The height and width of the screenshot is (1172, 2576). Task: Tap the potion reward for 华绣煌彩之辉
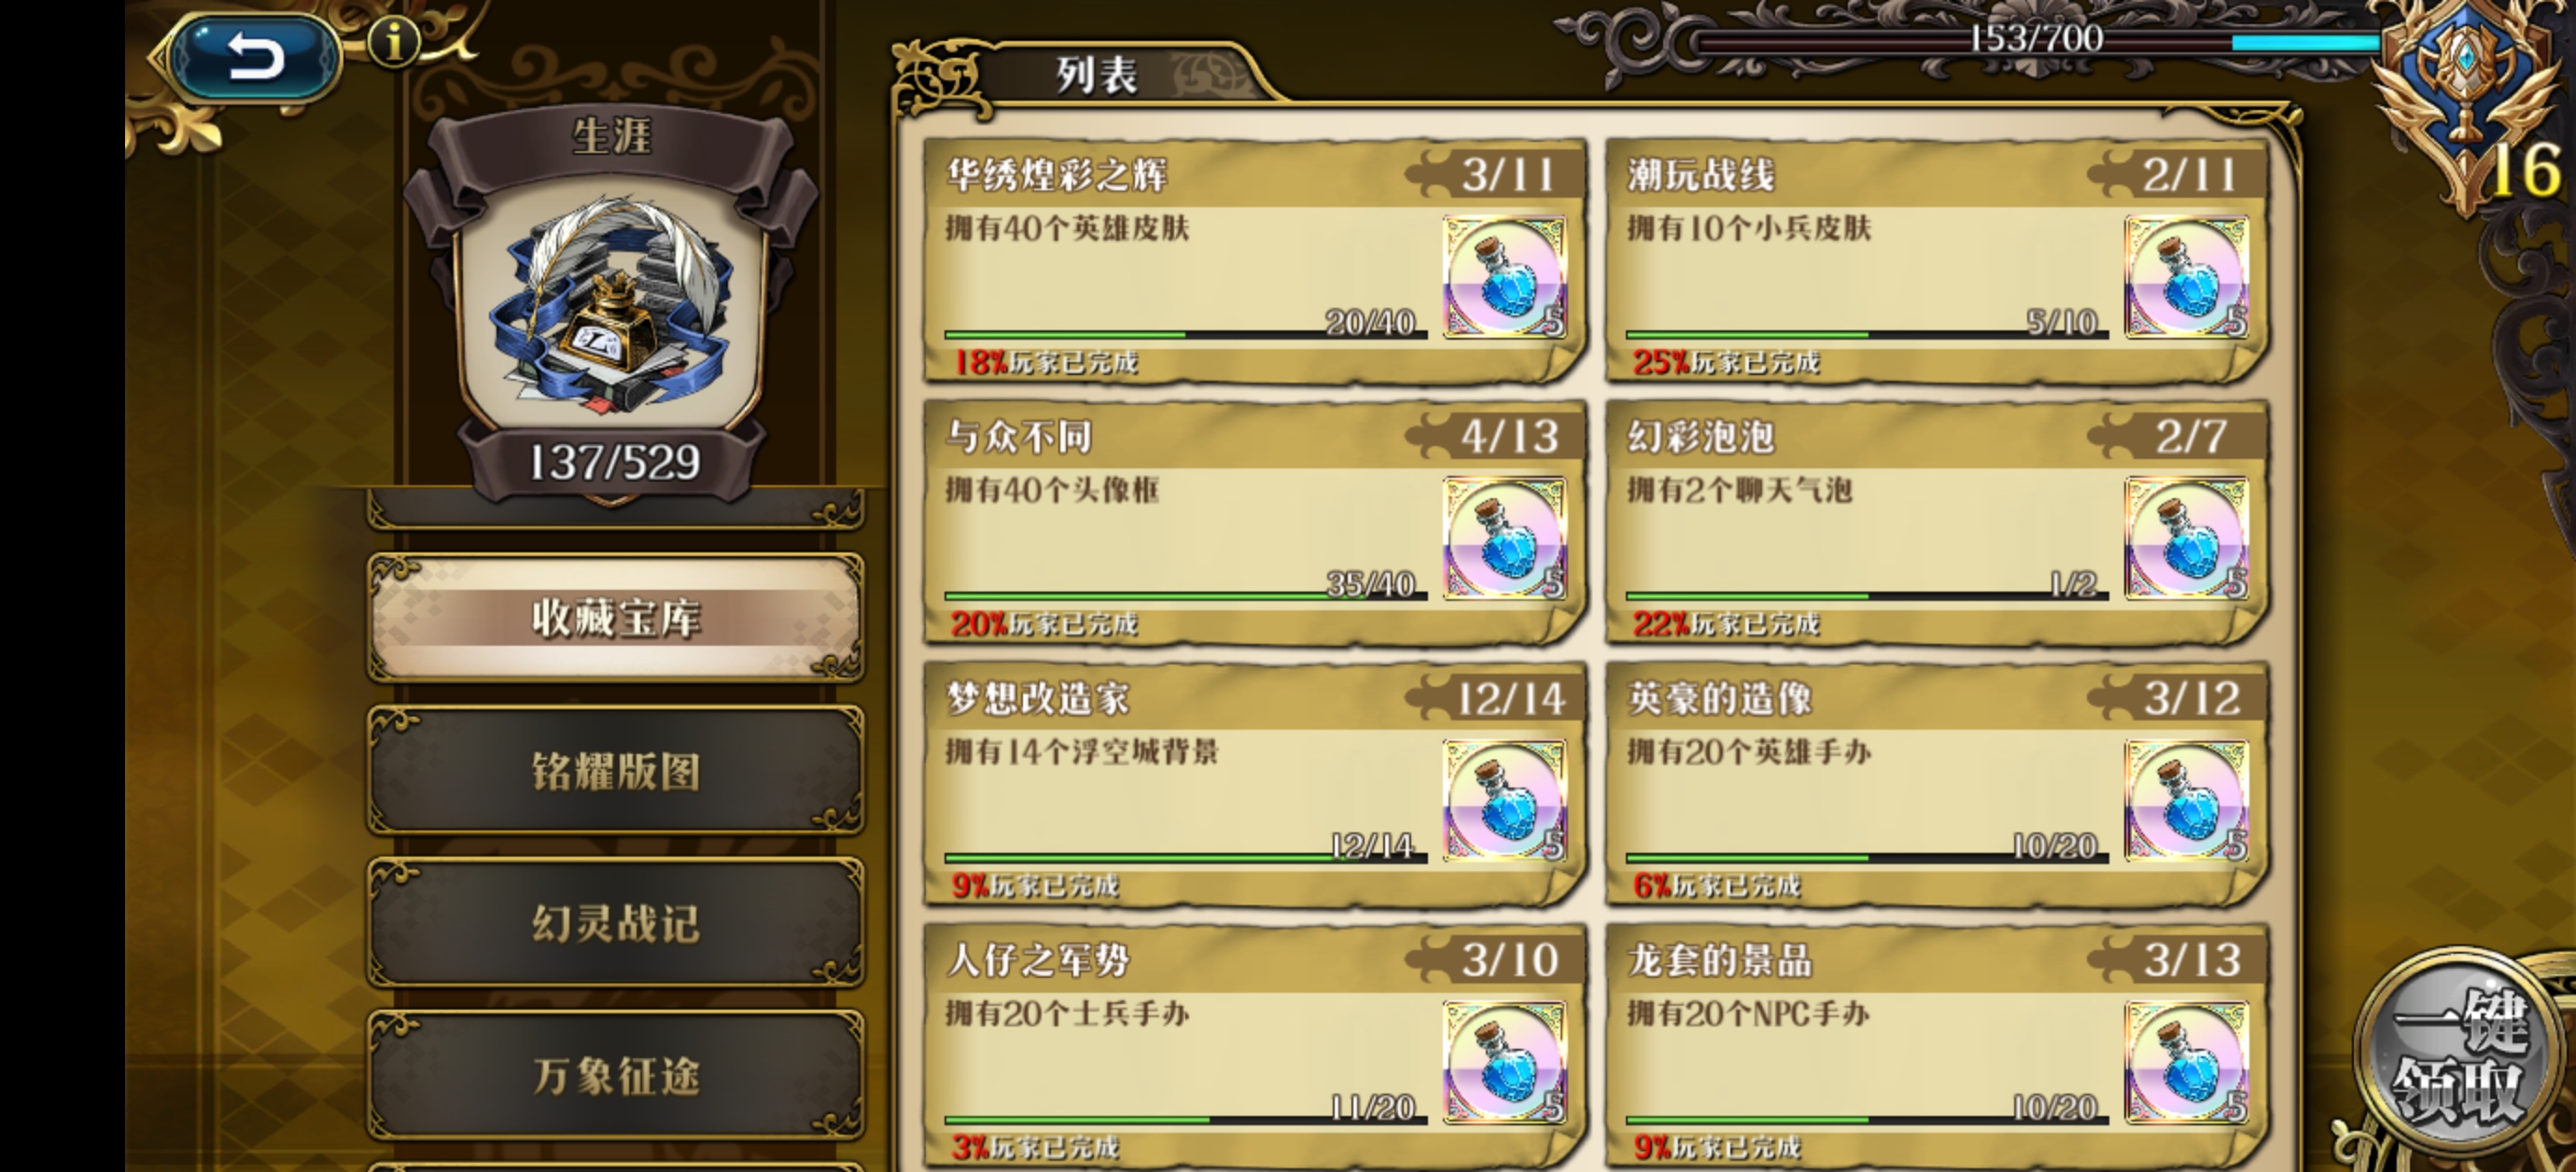pyautogui.click(x=1504, y=277)
